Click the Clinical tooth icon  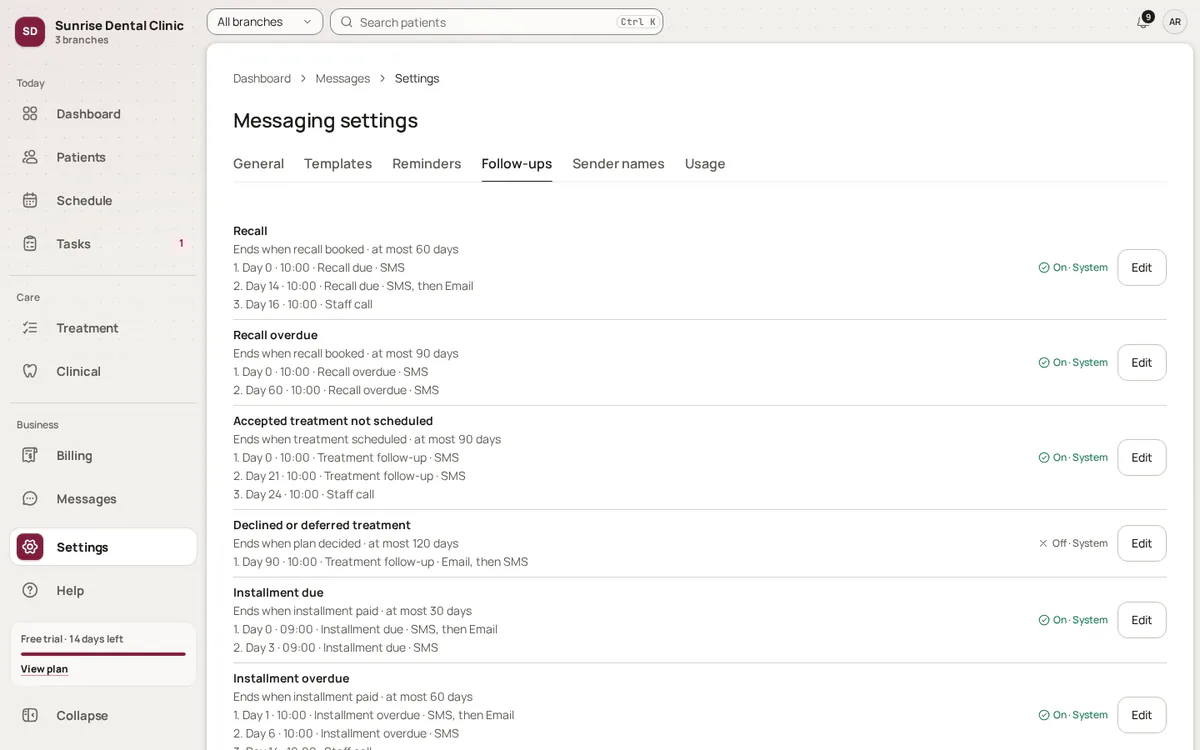click(x=30, y=371)
